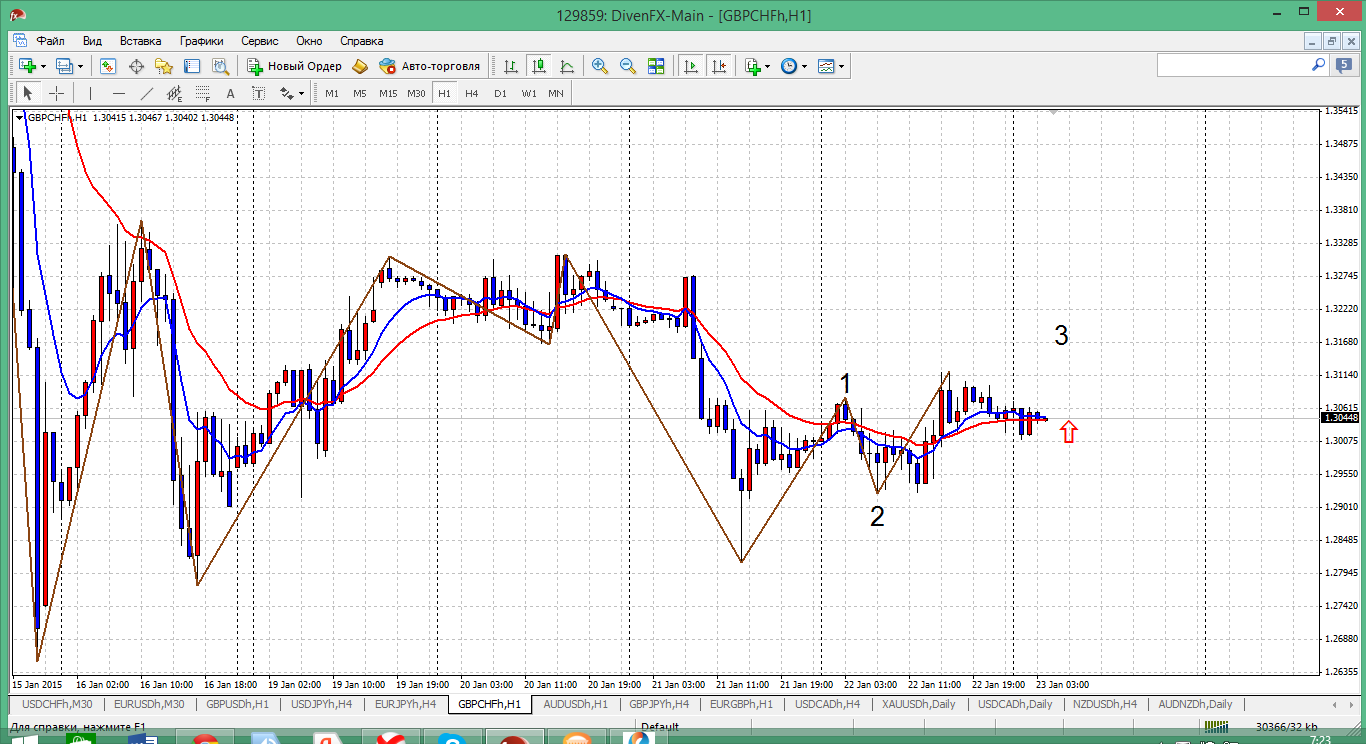Pick the Fibonacci retracement tool
1369x744 pixels.
pos(203,93)
